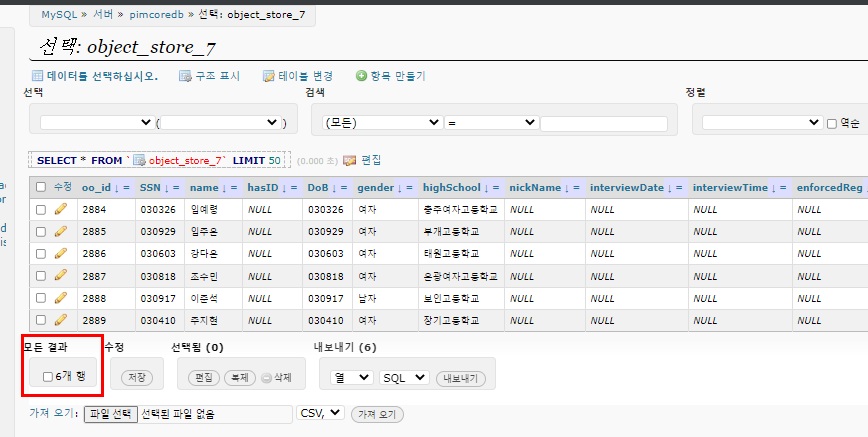Sort descending by interviewDate column arrow
Screen dimensions: 868x437
pos(670,188)
